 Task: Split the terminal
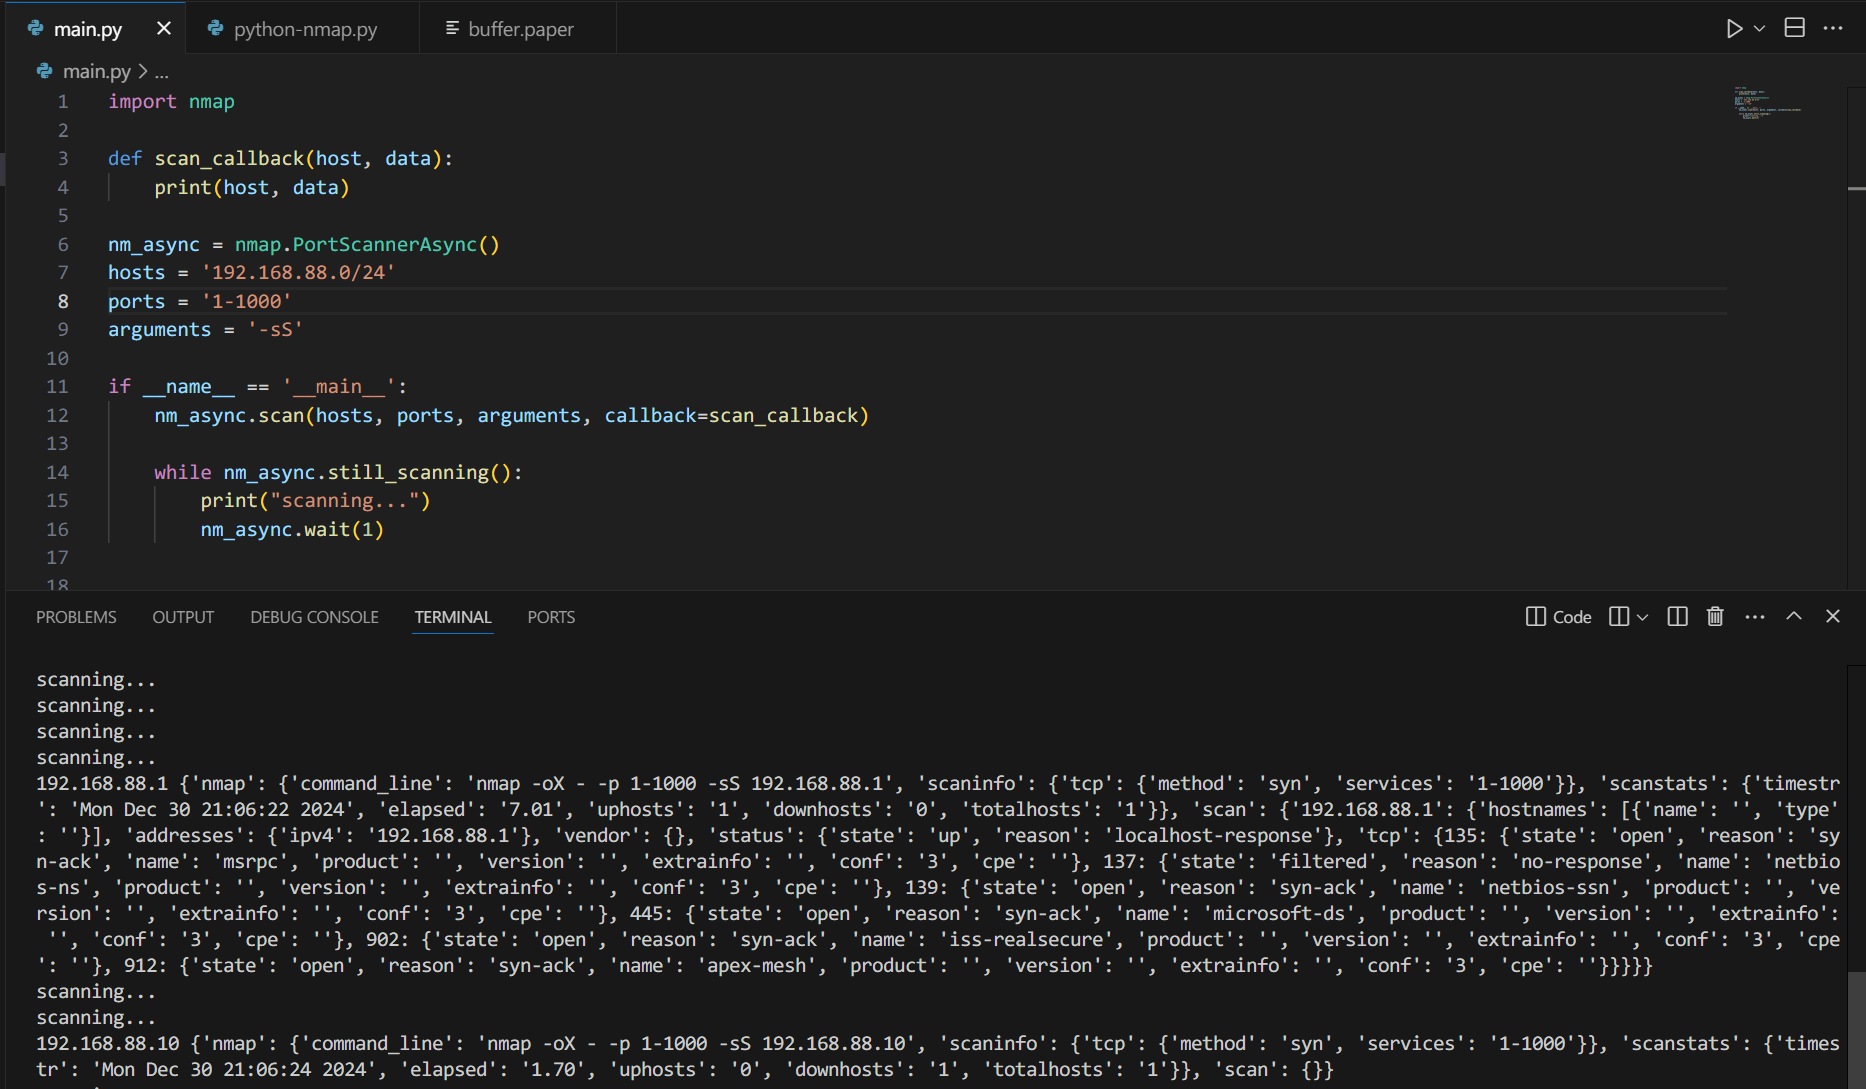[x=1678, y=617]
